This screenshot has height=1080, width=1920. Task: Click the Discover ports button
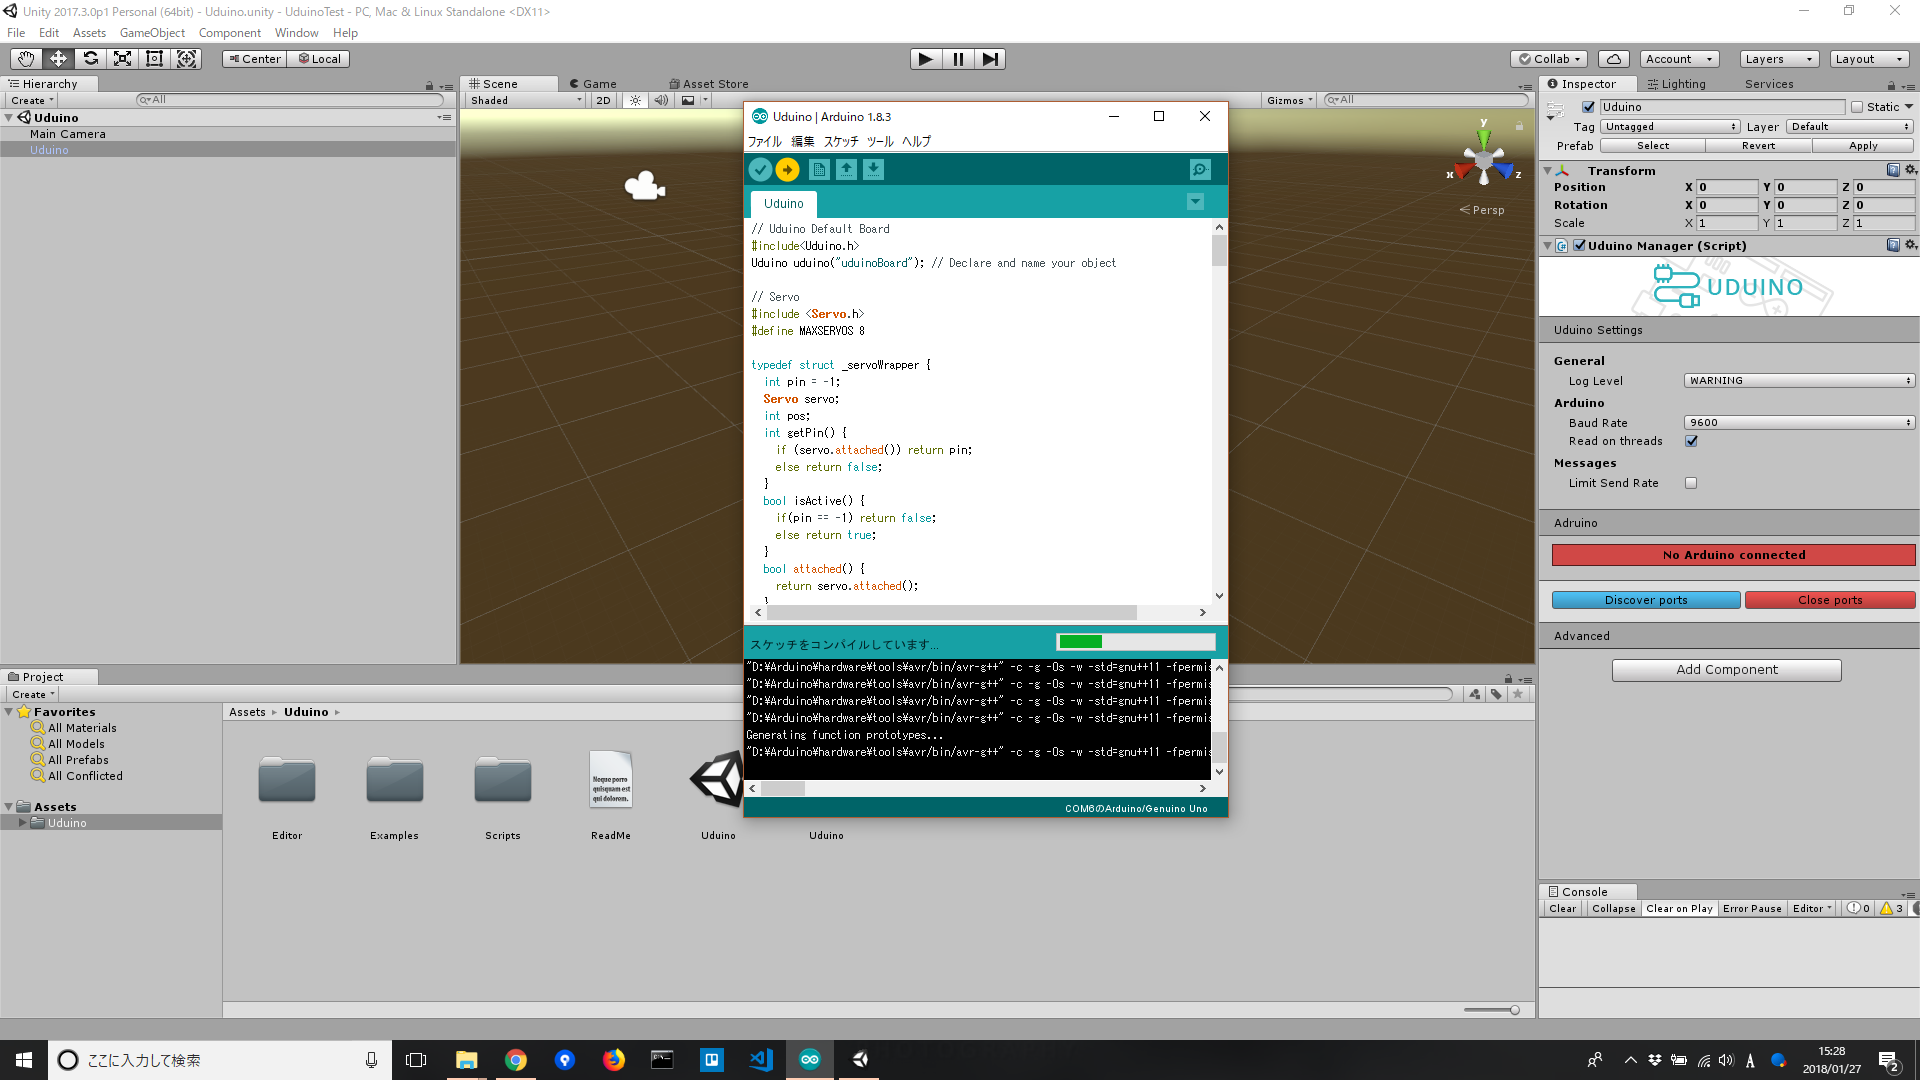[1645, 600]
